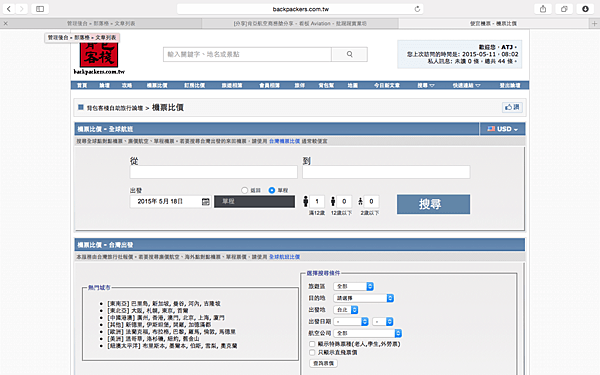Image resolution: width=600 pixels, height=375 pixels.
Task: Open 論壇 in the navigation bar
Action: [104, 85]
